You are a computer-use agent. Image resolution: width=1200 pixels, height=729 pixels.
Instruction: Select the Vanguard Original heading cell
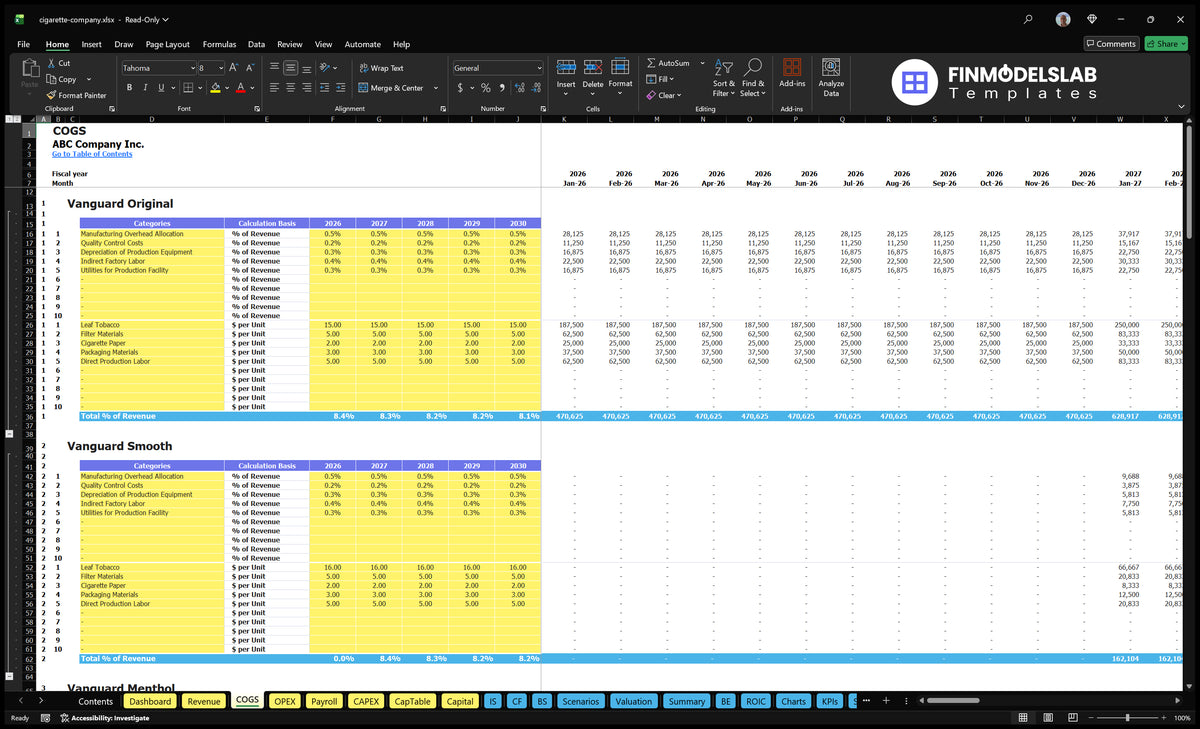click(120, 204)
